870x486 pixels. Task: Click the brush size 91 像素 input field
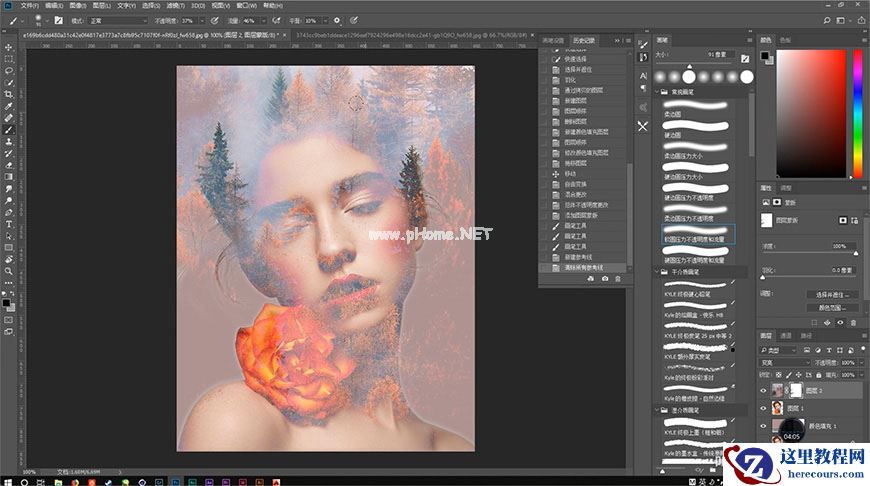coord(718,54)
